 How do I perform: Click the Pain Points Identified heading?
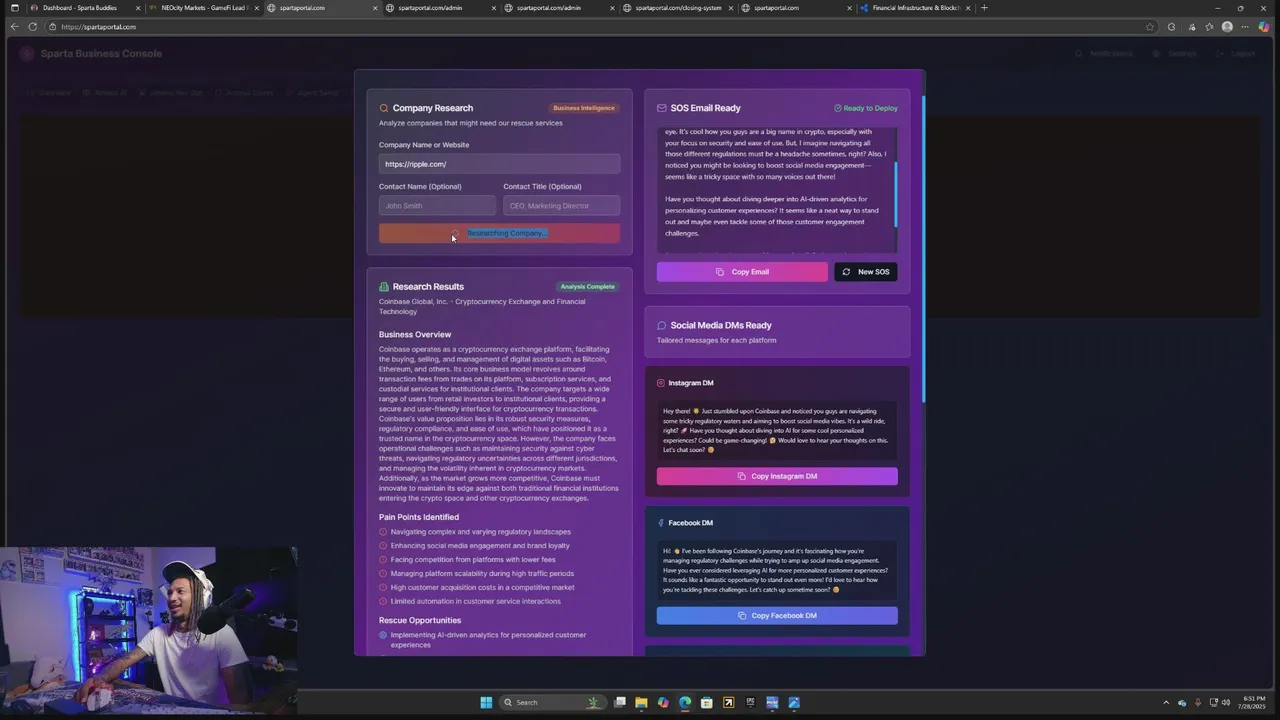coord(419,518)
